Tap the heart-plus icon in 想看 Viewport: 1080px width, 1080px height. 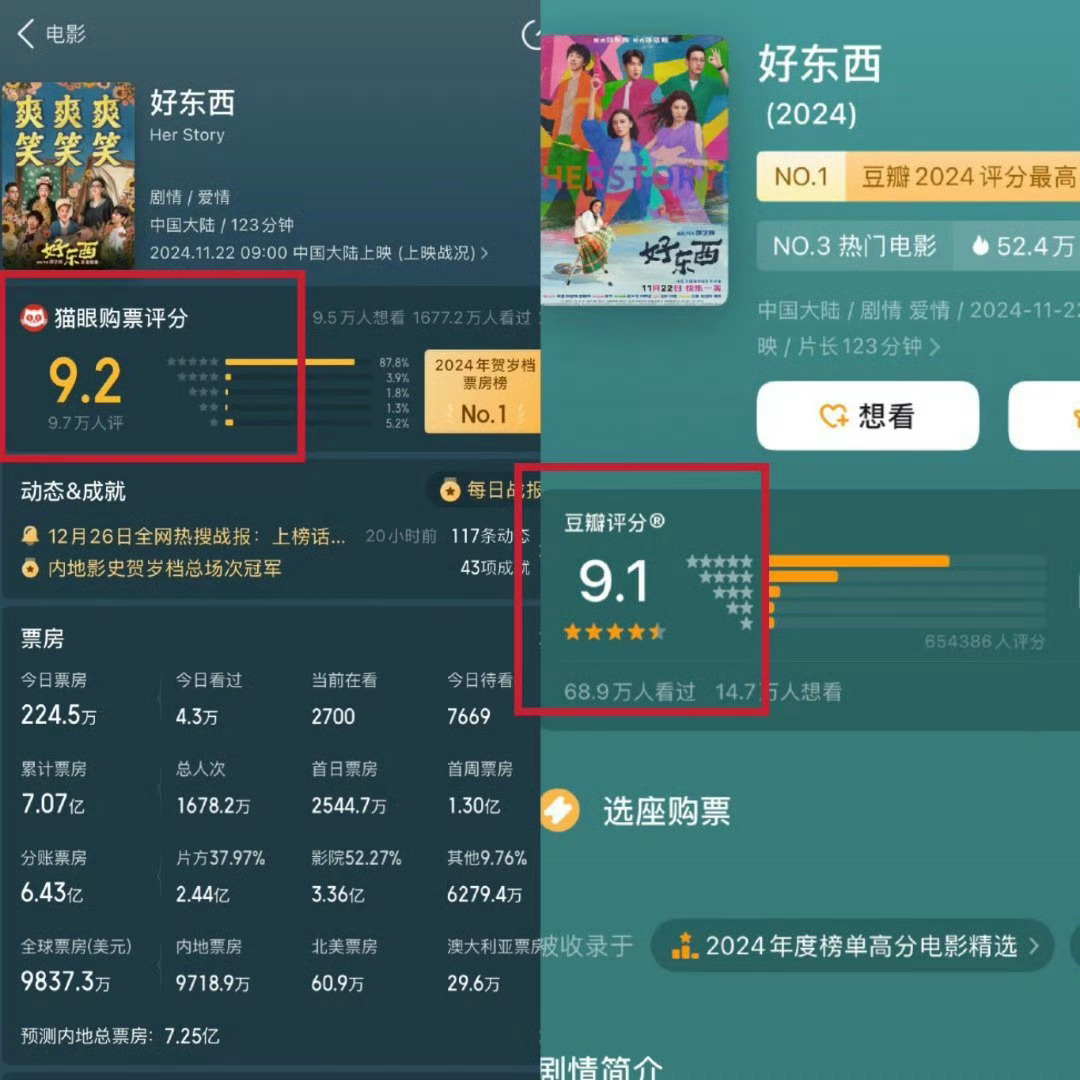833,416
